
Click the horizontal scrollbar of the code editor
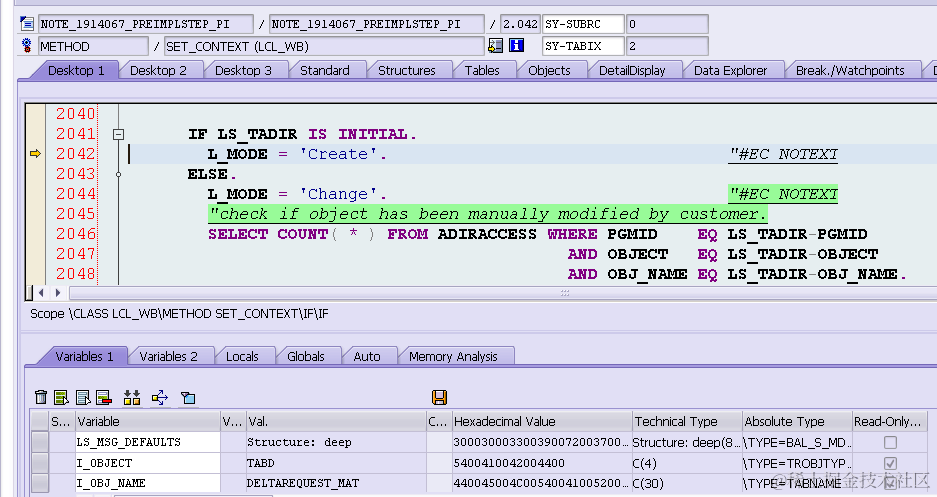click(x=502, y=293)
